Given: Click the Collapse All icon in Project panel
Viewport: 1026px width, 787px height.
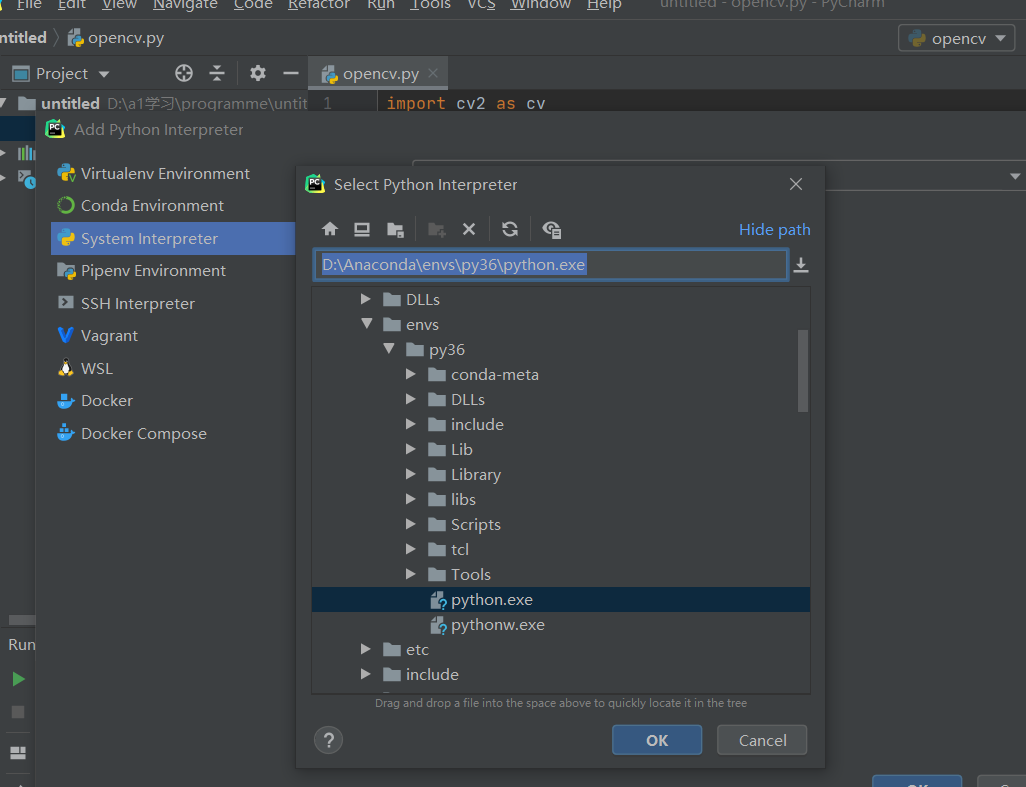Looking at the screenshot, I should pos(217,73).
